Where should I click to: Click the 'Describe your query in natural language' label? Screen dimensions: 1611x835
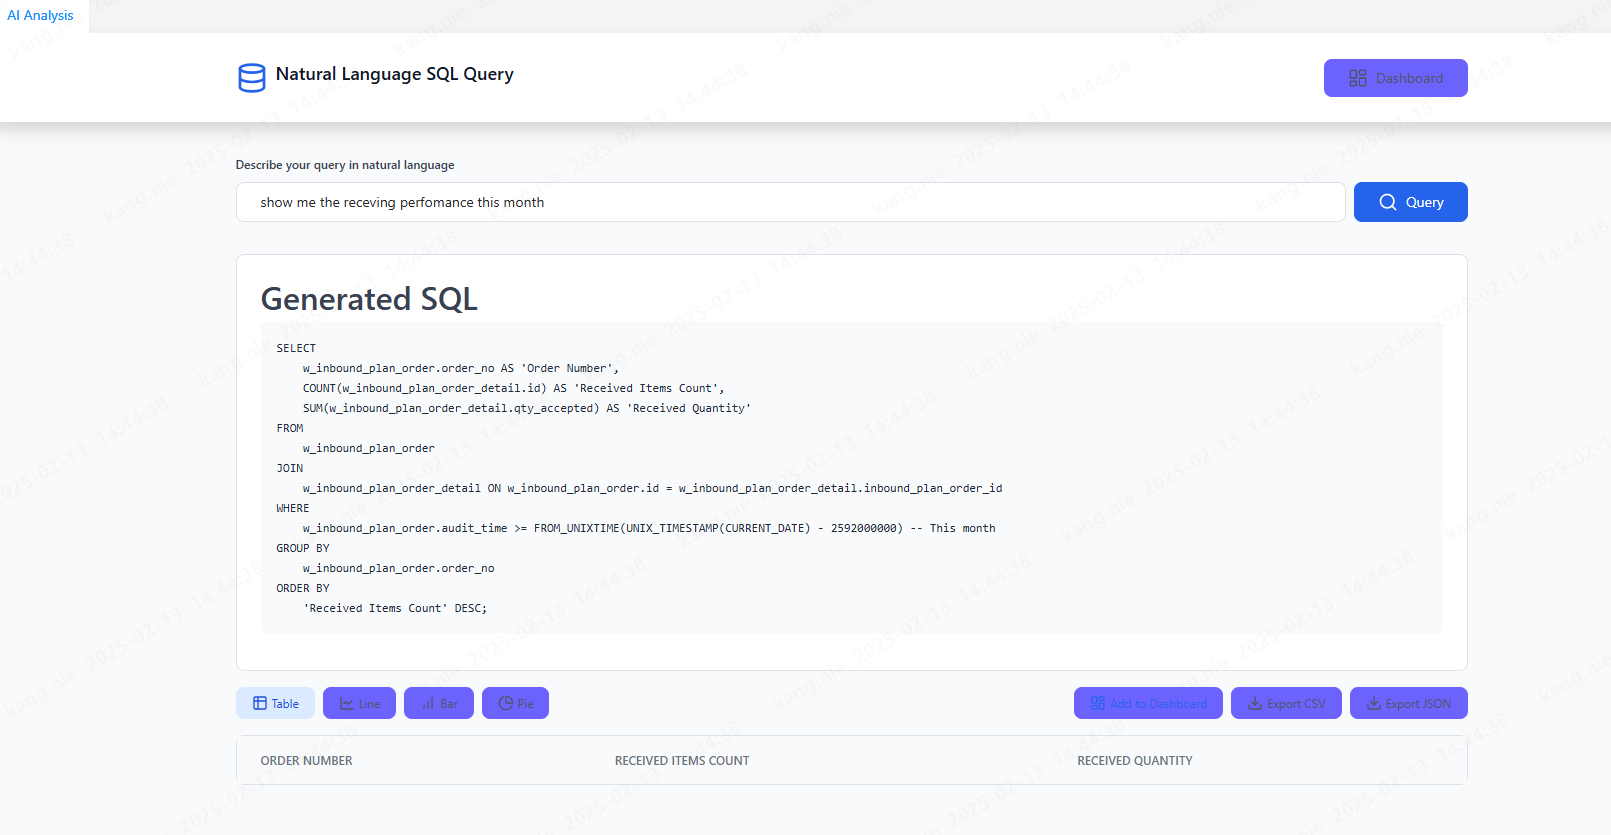point(345,165)
